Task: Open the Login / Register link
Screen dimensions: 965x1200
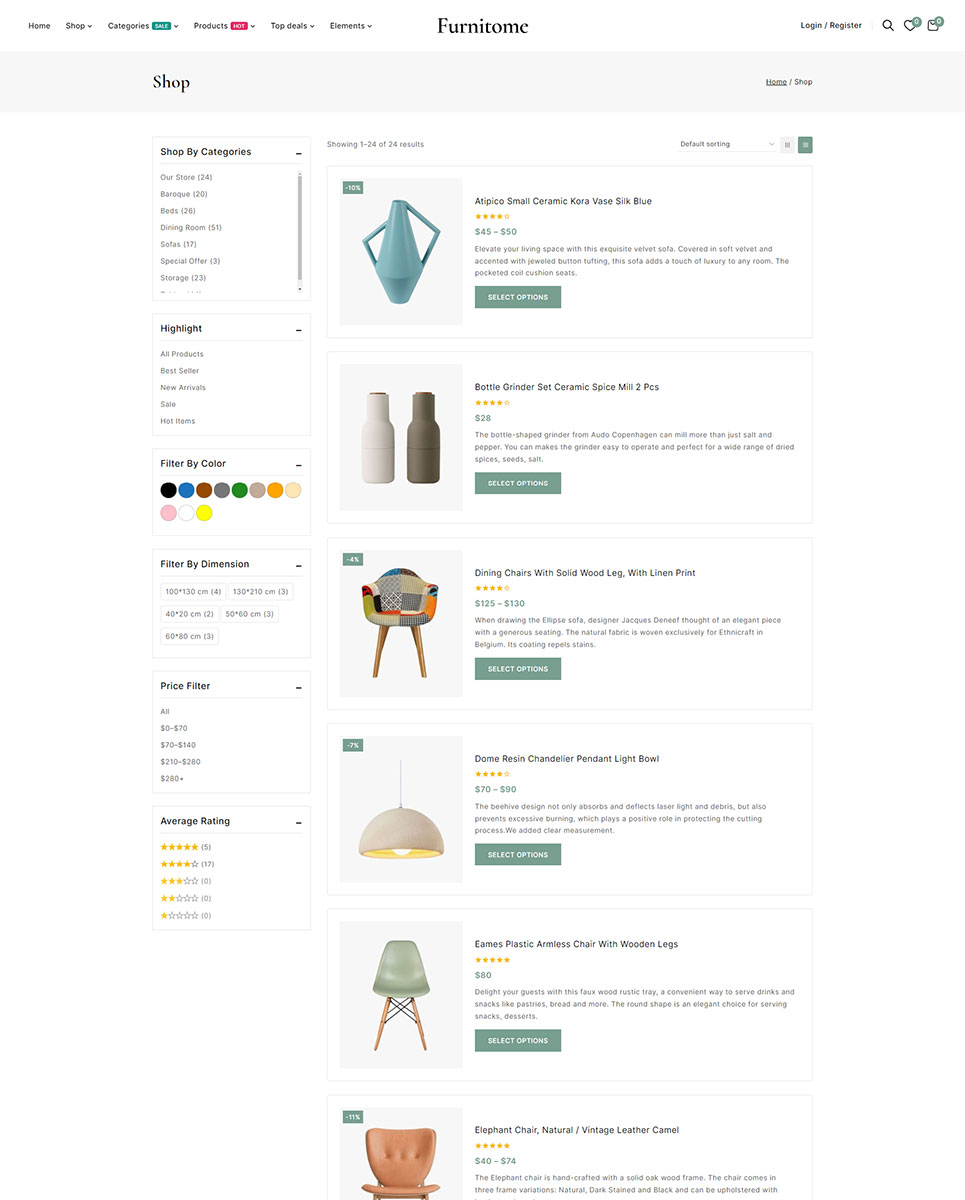Action: 831,26
